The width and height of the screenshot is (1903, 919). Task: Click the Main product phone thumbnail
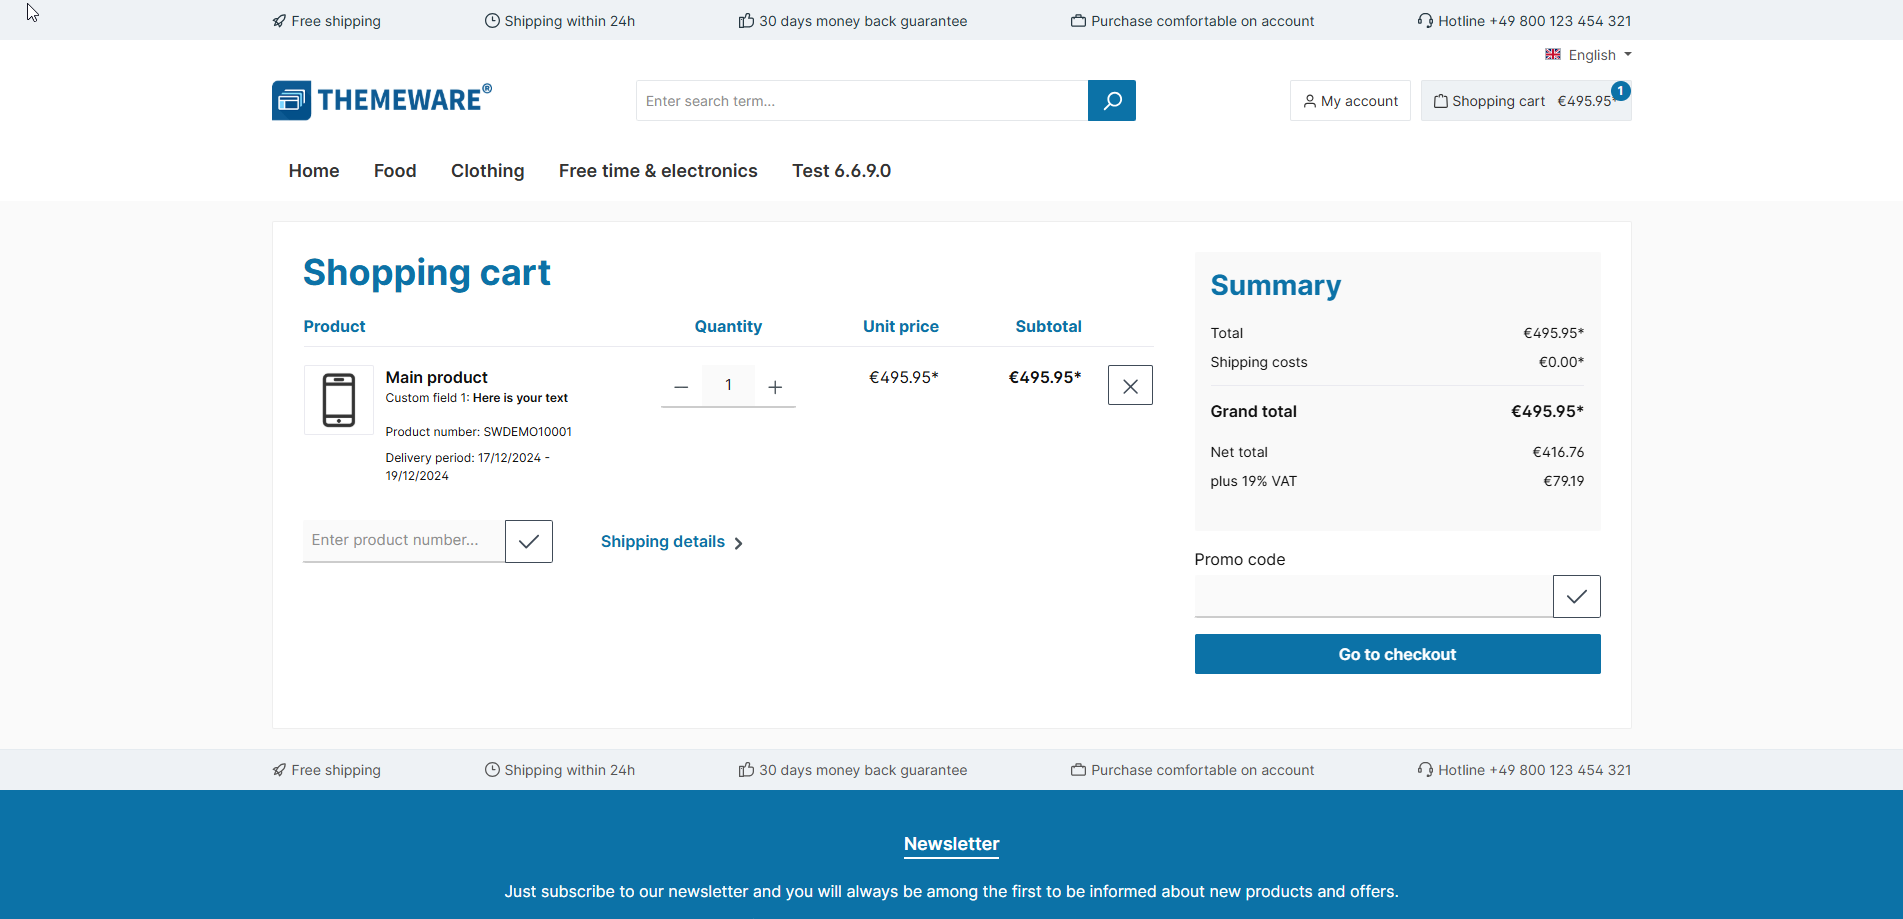[339, 400]
